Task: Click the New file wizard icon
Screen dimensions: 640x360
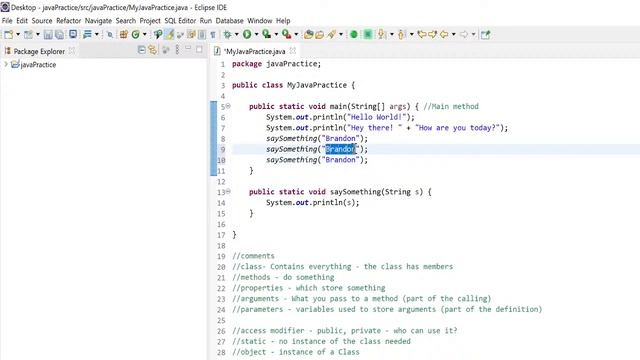Action: [x=8, y=35]
